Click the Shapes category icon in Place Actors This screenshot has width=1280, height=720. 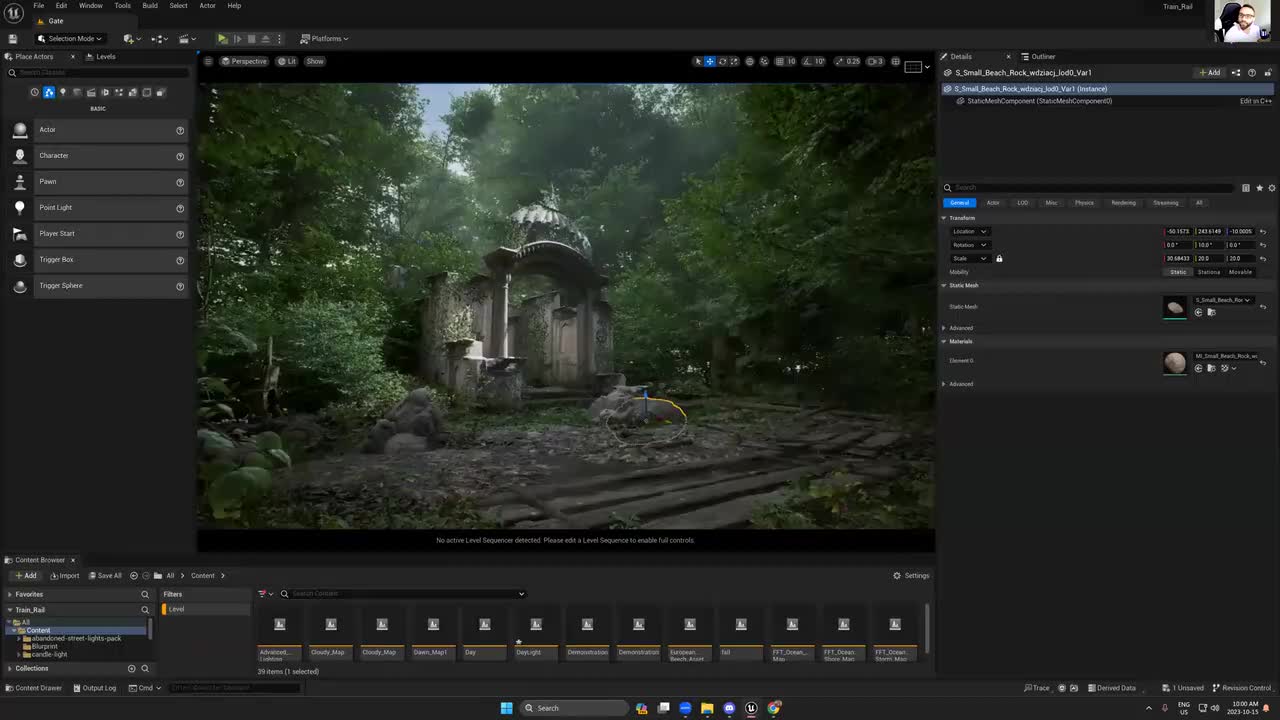pos(77,92)
